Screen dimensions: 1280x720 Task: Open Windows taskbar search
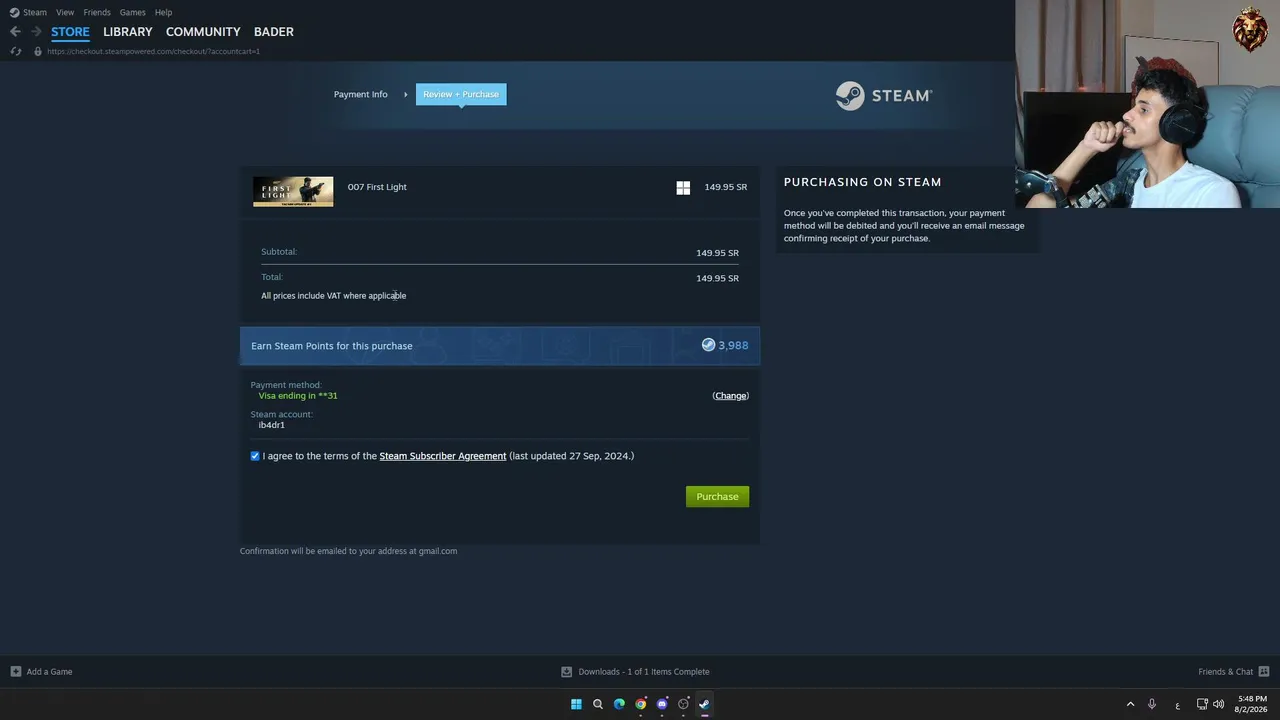pyautogui.click(x=598, y=704)
